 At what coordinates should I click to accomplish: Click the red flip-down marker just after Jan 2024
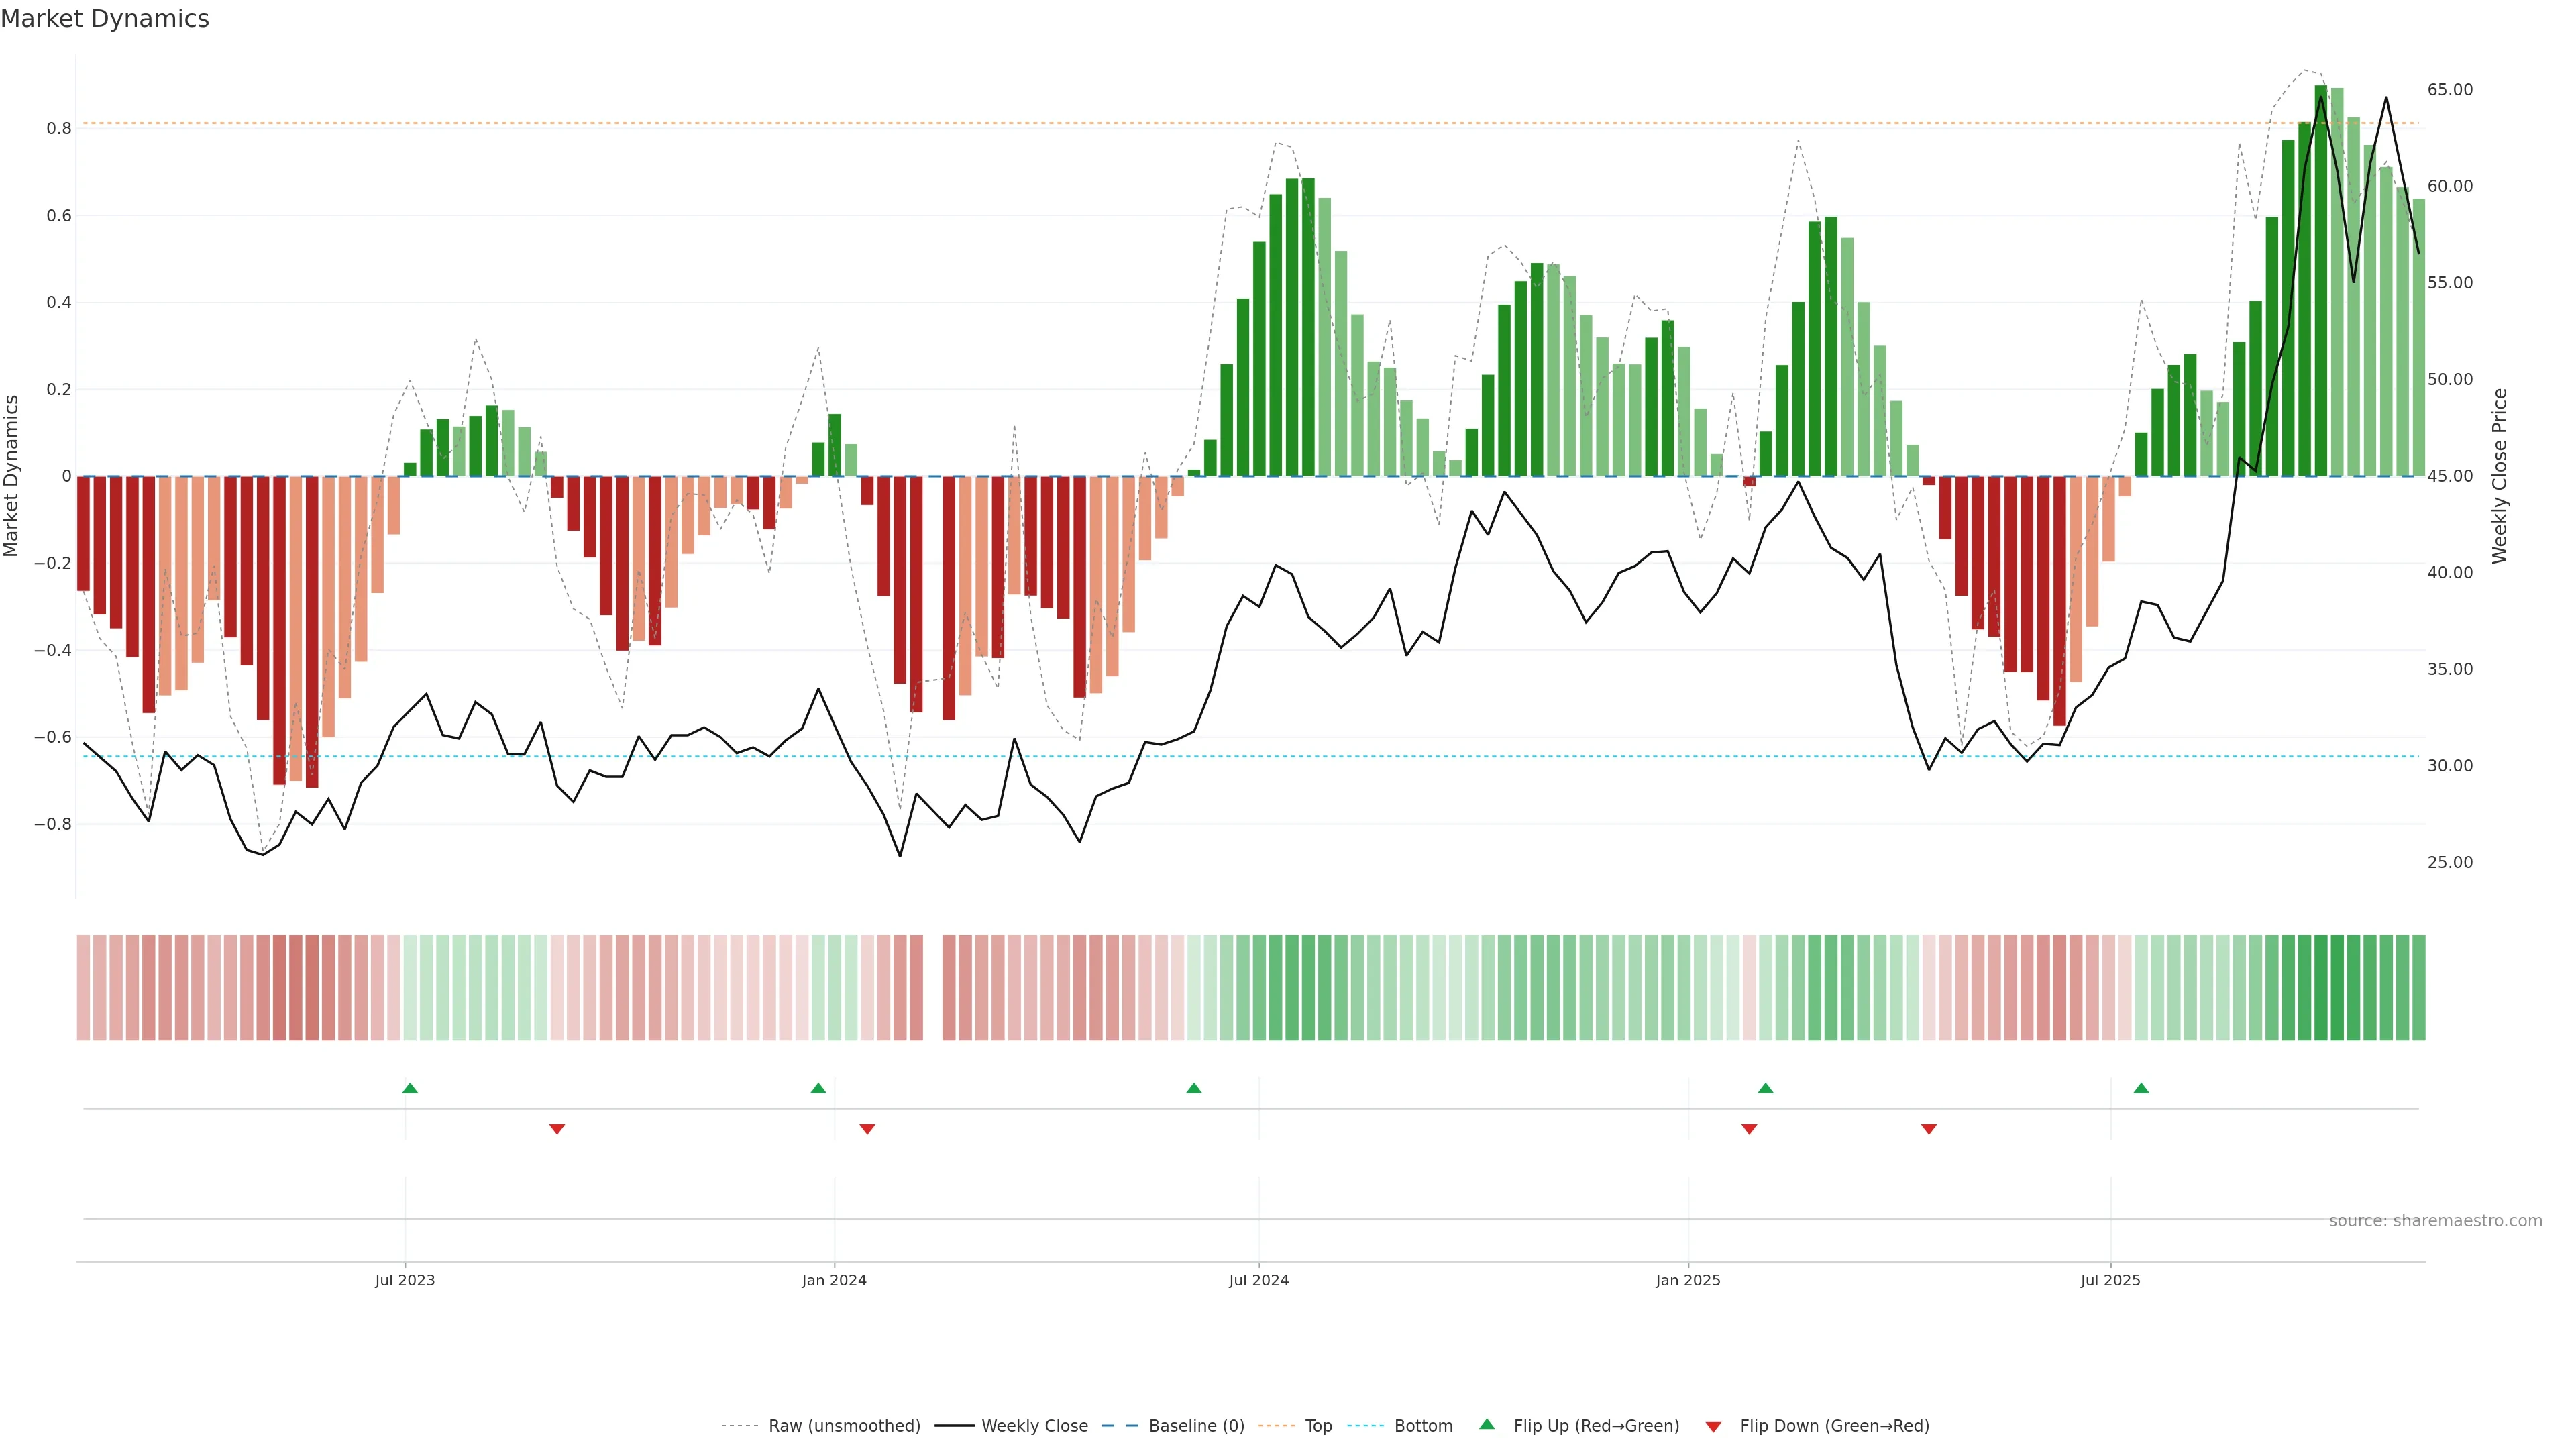(x=867, y=1129)
